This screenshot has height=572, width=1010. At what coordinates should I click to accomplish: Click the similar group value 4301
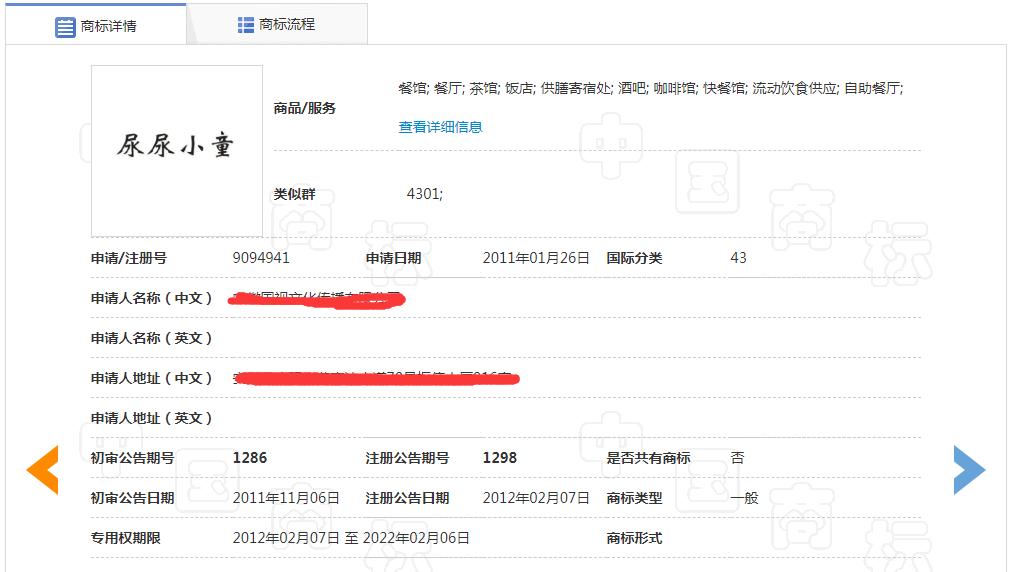click(424, 194)
